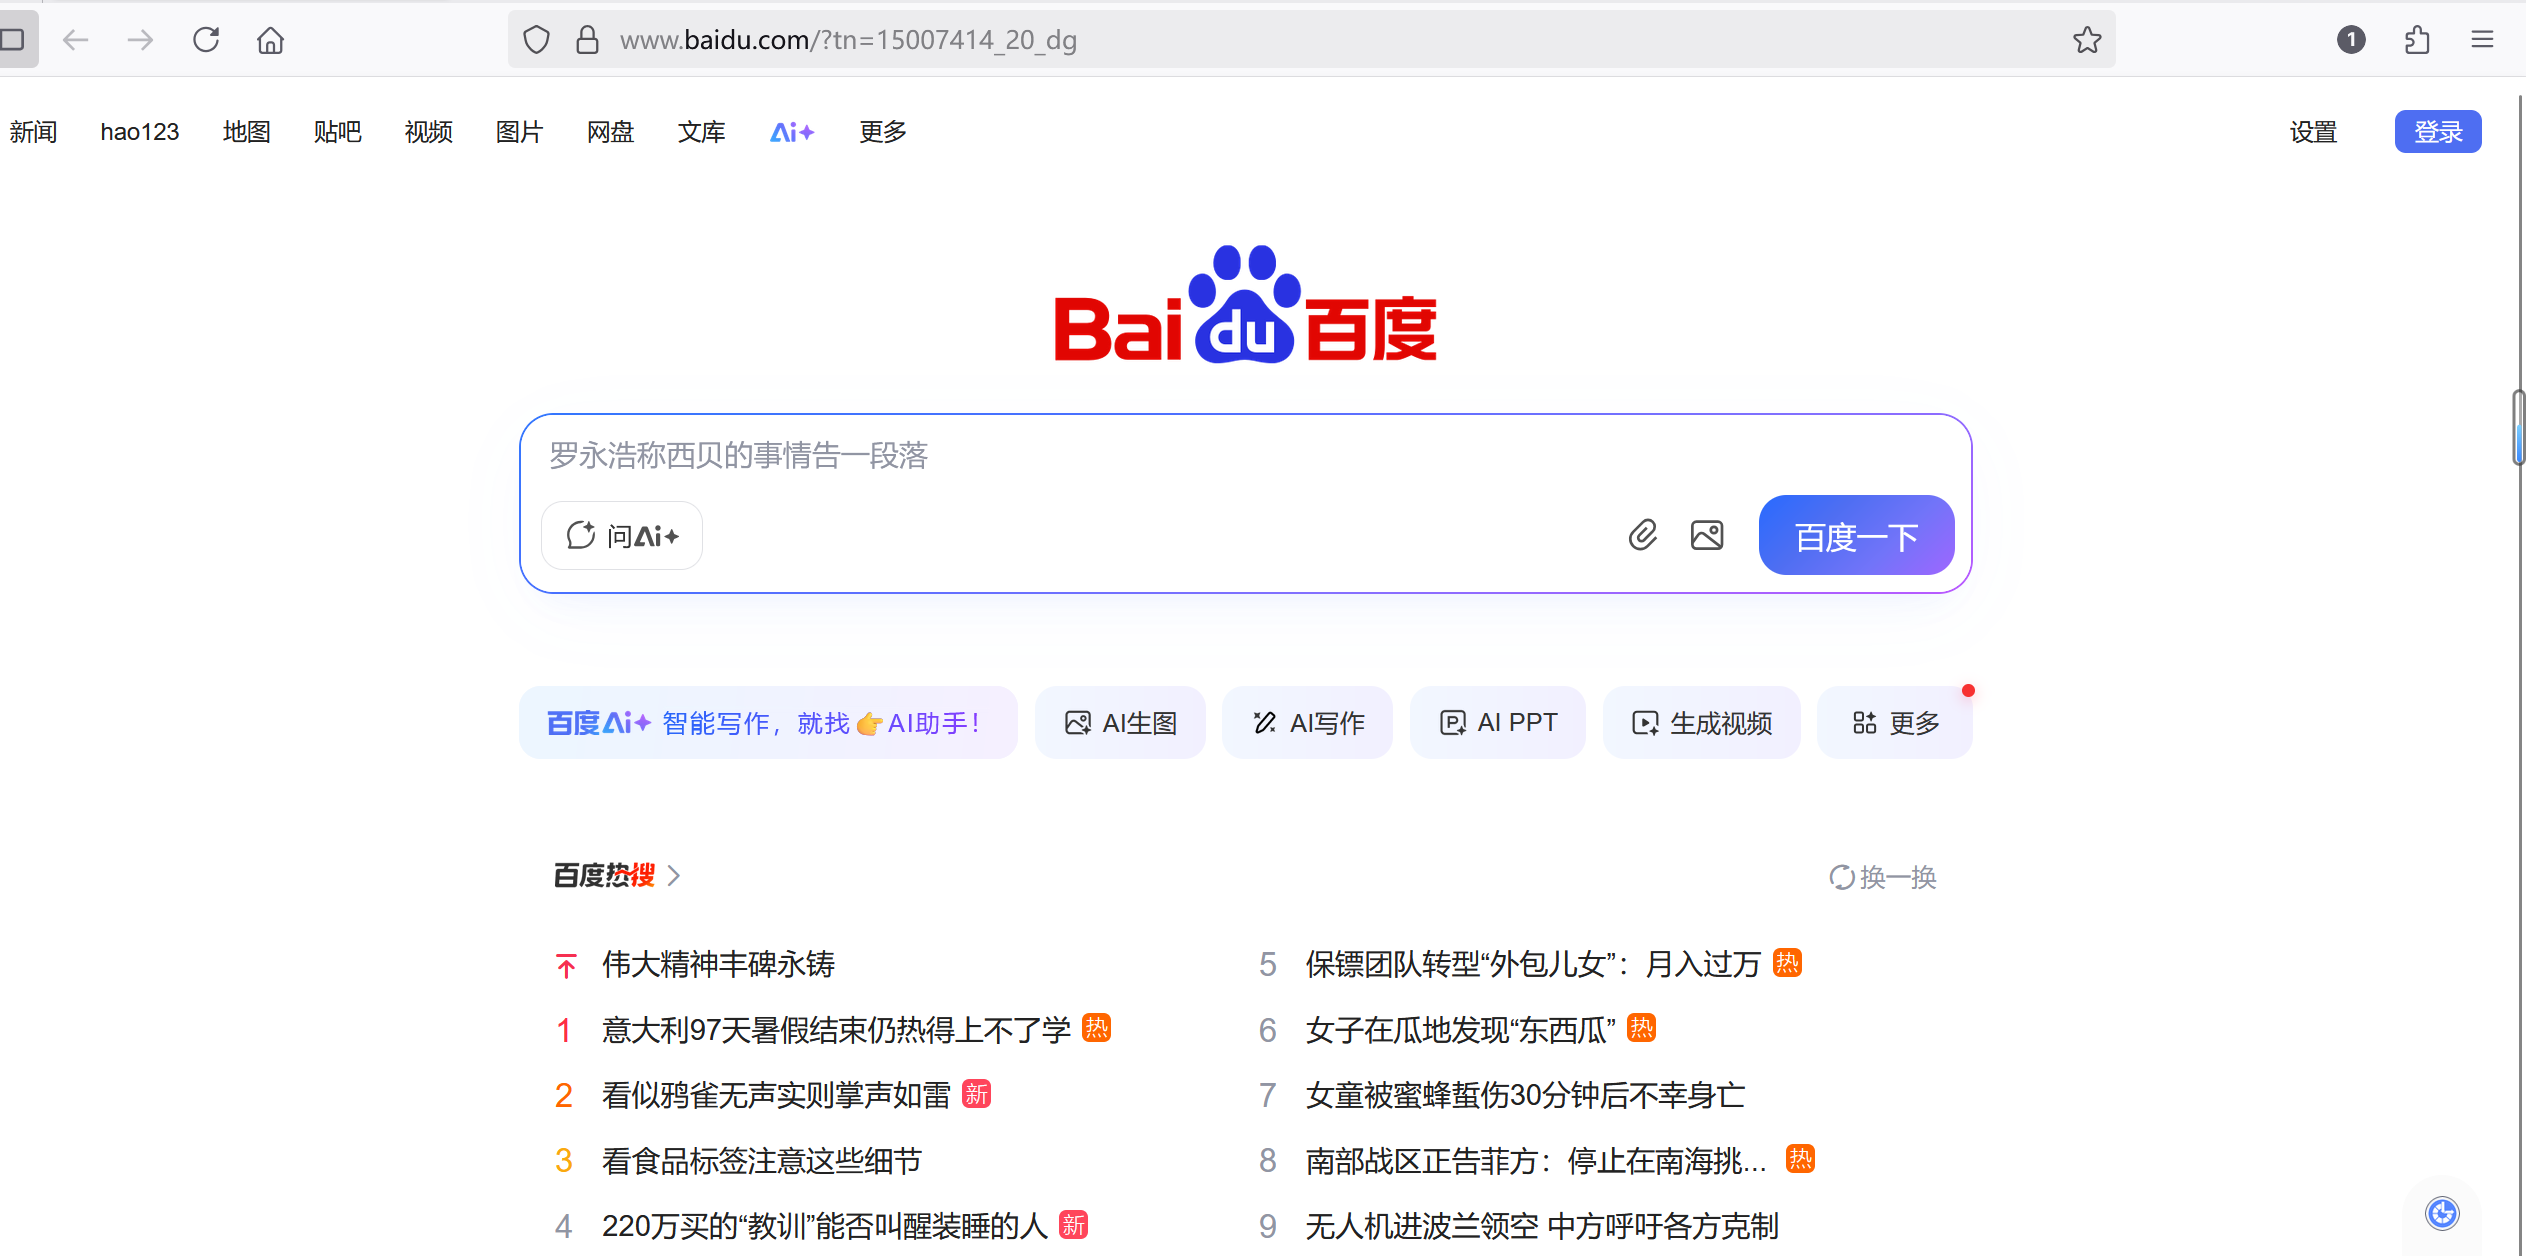The width and height of the screenshot is (2526, 1256).
Task: Open hot topic 女童被蜜蜂蜇伤30分钟后不幸身亡
Action: tap(1525, 1095)
